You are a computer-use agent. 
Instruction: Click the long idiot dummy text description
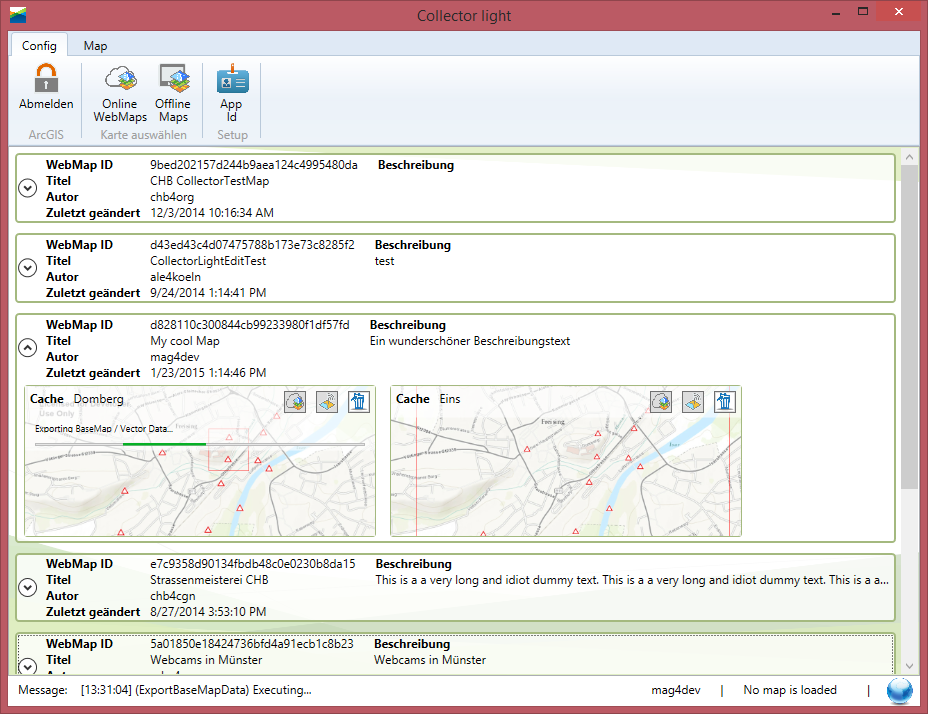632,580
